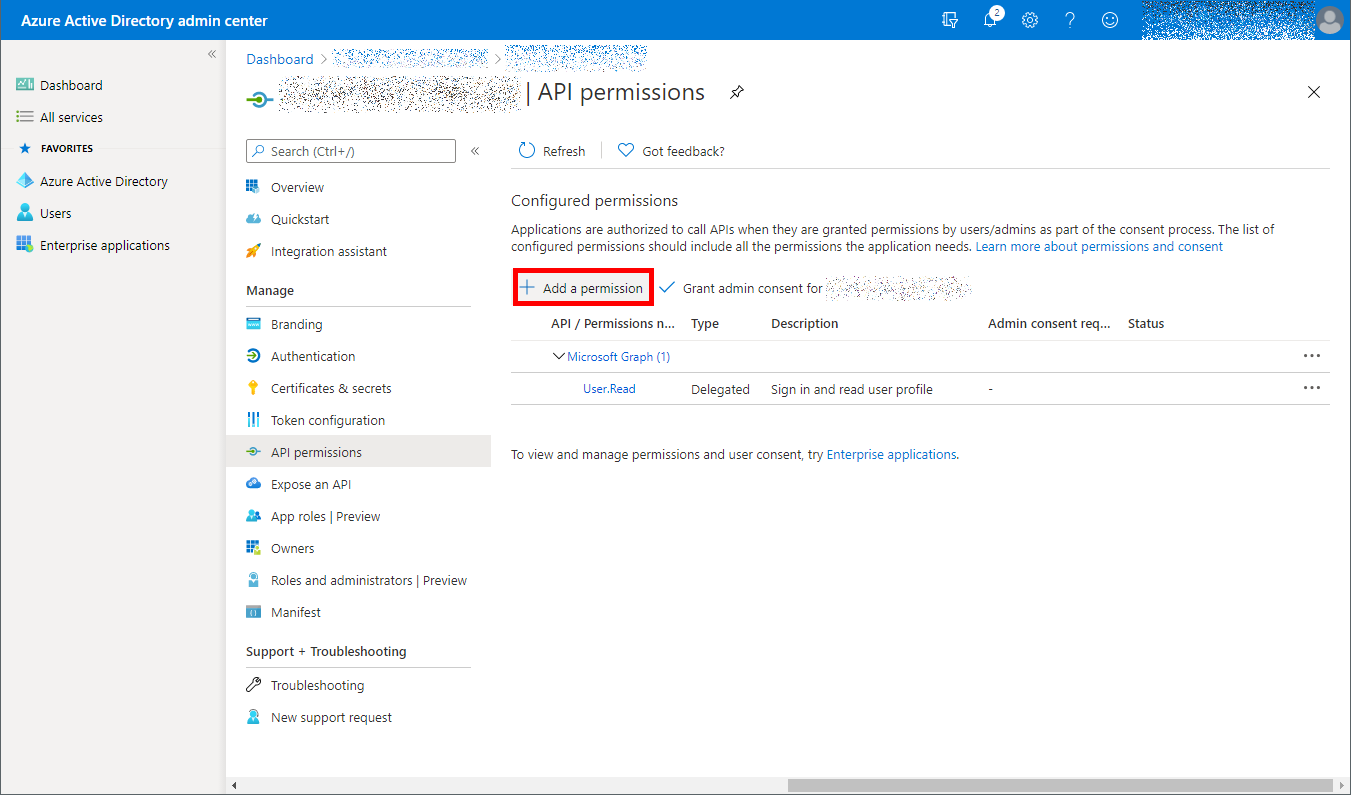
Task: Open Learn more about permissions and consent
Action: coord(1099,246)
